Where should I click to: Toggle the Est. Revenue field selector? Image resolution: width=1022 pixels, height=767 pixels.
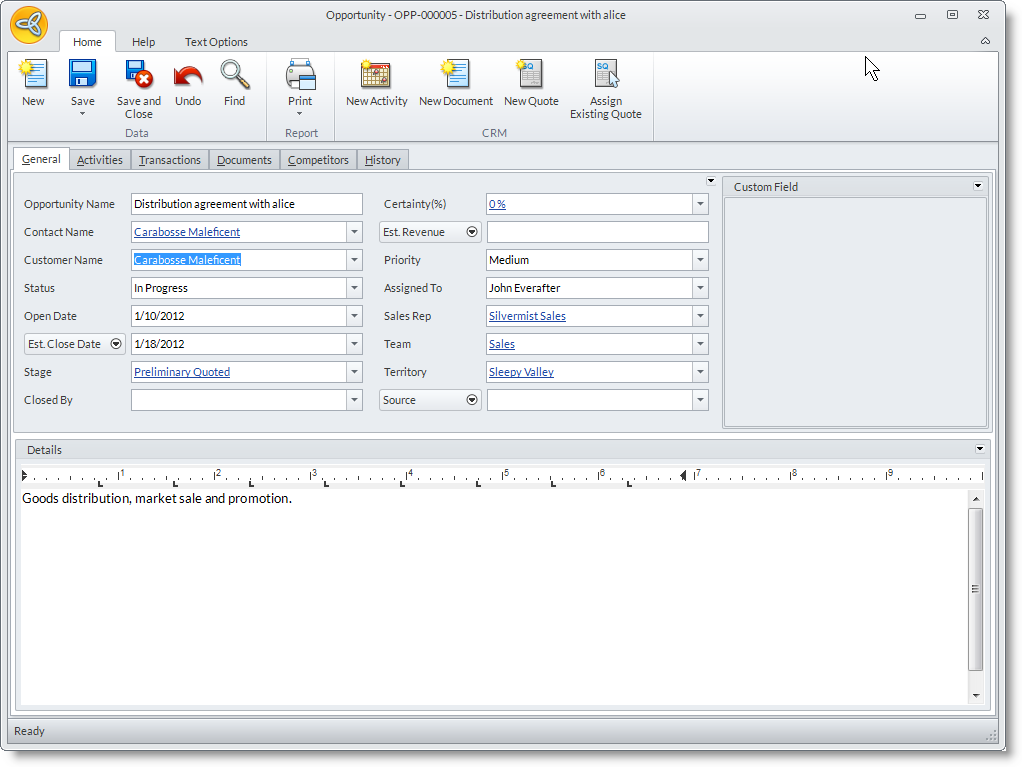point(471,232)
